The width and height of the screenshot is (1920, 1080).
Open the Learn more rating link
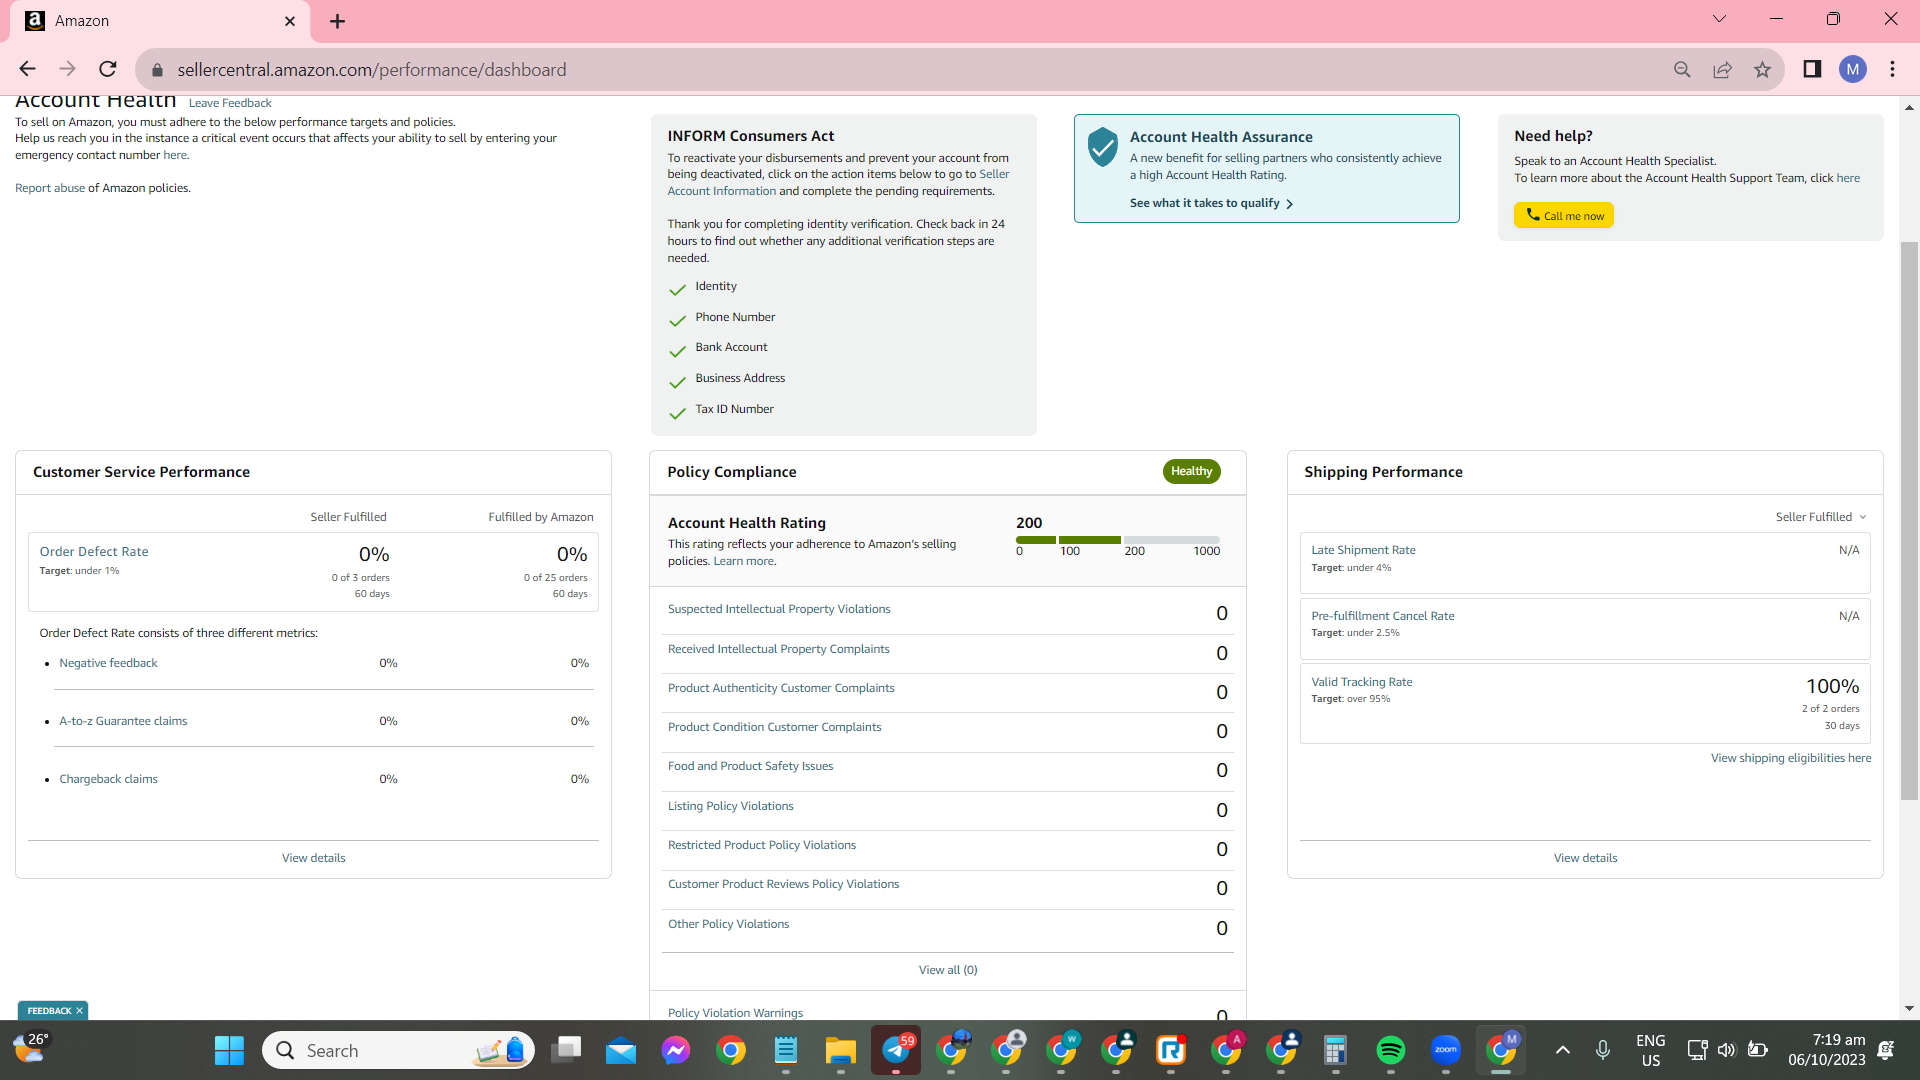pyautogui.click(x=744, y=561)
